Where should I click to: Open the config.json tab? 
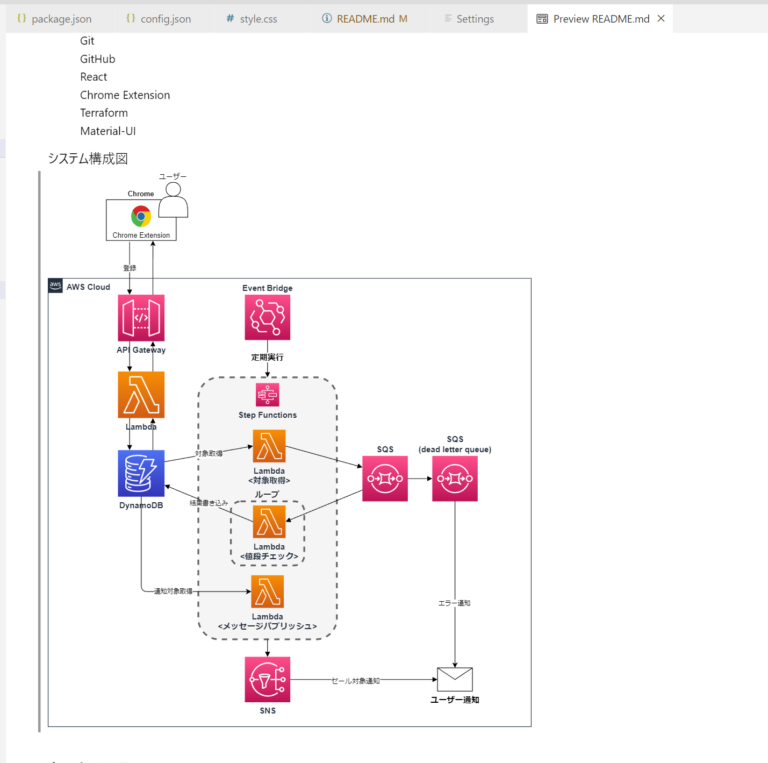(x=158, y=19)
